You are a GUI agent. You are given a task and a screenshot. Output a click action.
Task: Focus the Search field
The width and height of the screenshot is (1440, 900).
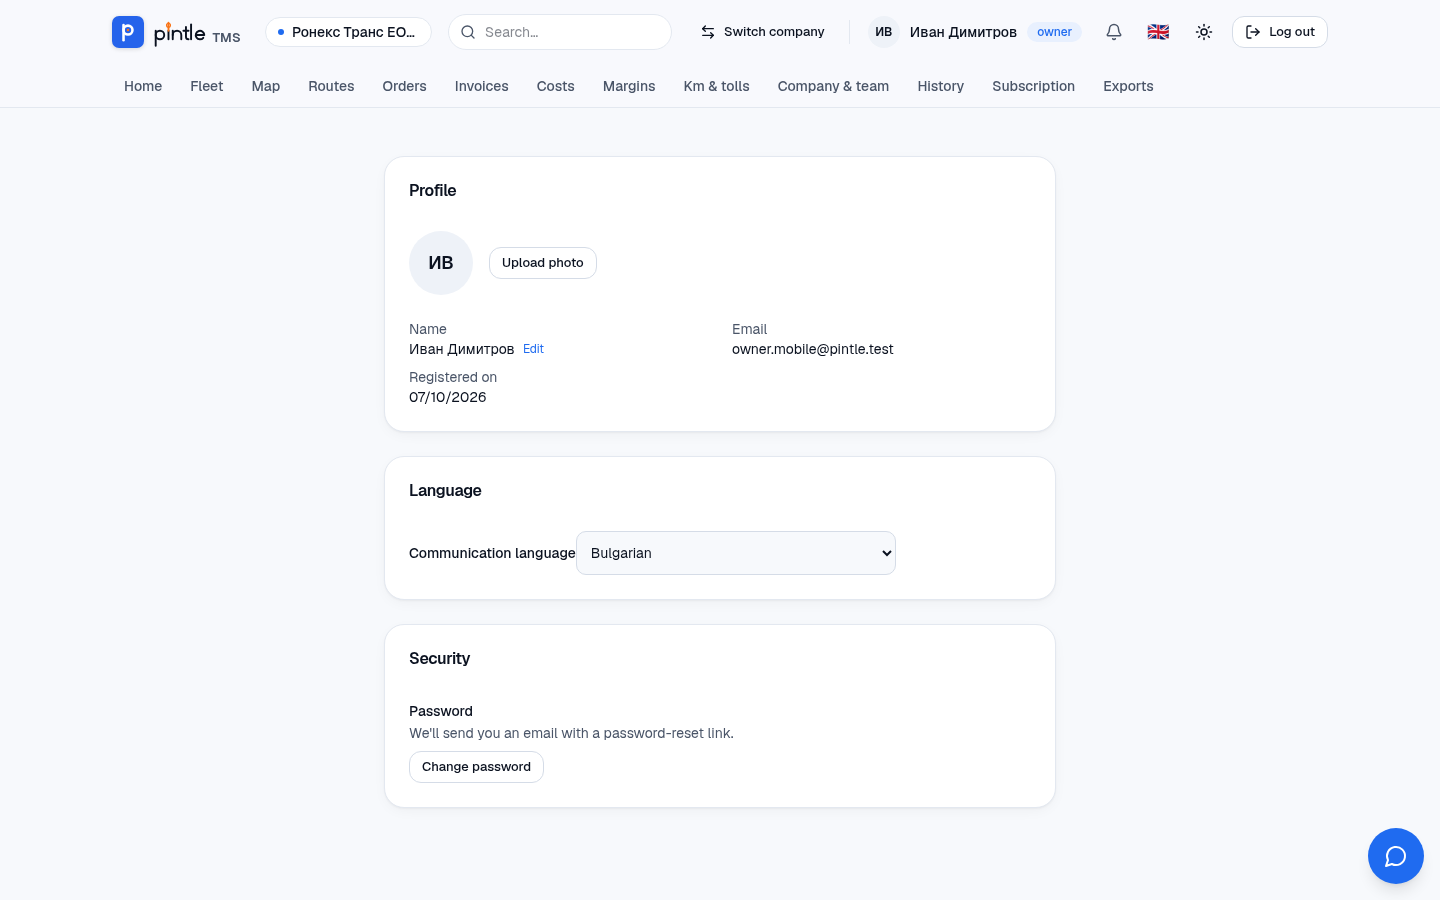[x=560, y=32]
